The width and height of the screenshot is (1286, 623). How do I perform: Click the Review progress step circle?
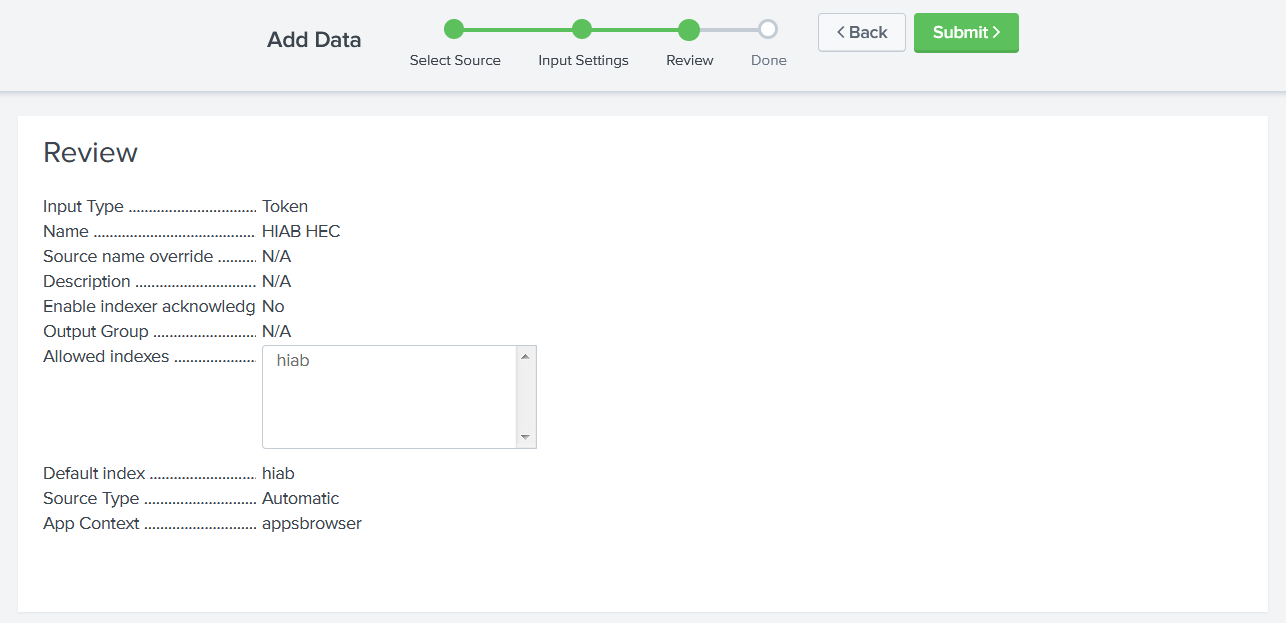689,29
